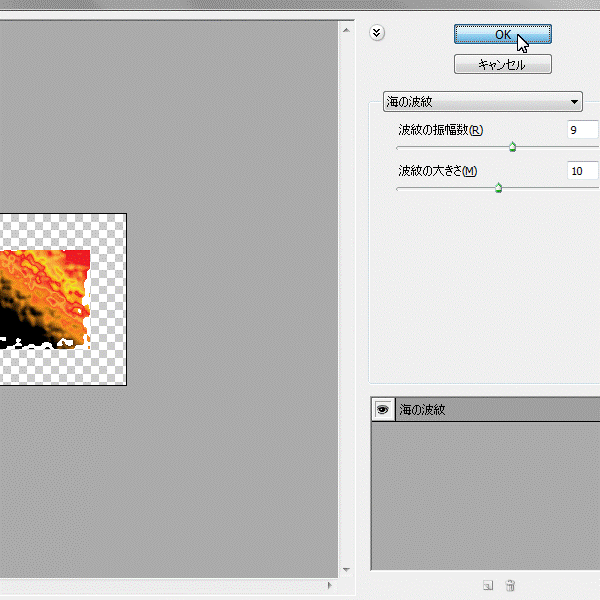600x600 pixels.
Task: Open the 海の波紋 filter dropdown
Action: pyautogui.click(x=483, y=101)
